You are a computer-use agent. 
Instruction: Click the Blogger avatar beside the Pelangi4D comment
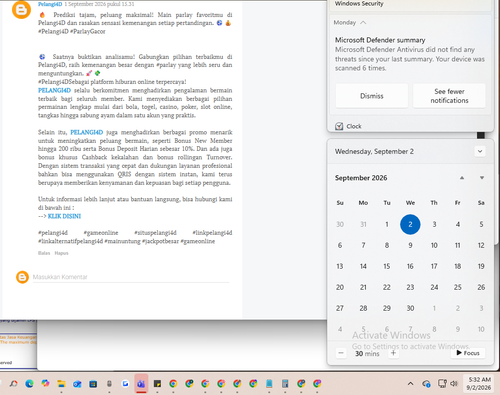21,10
